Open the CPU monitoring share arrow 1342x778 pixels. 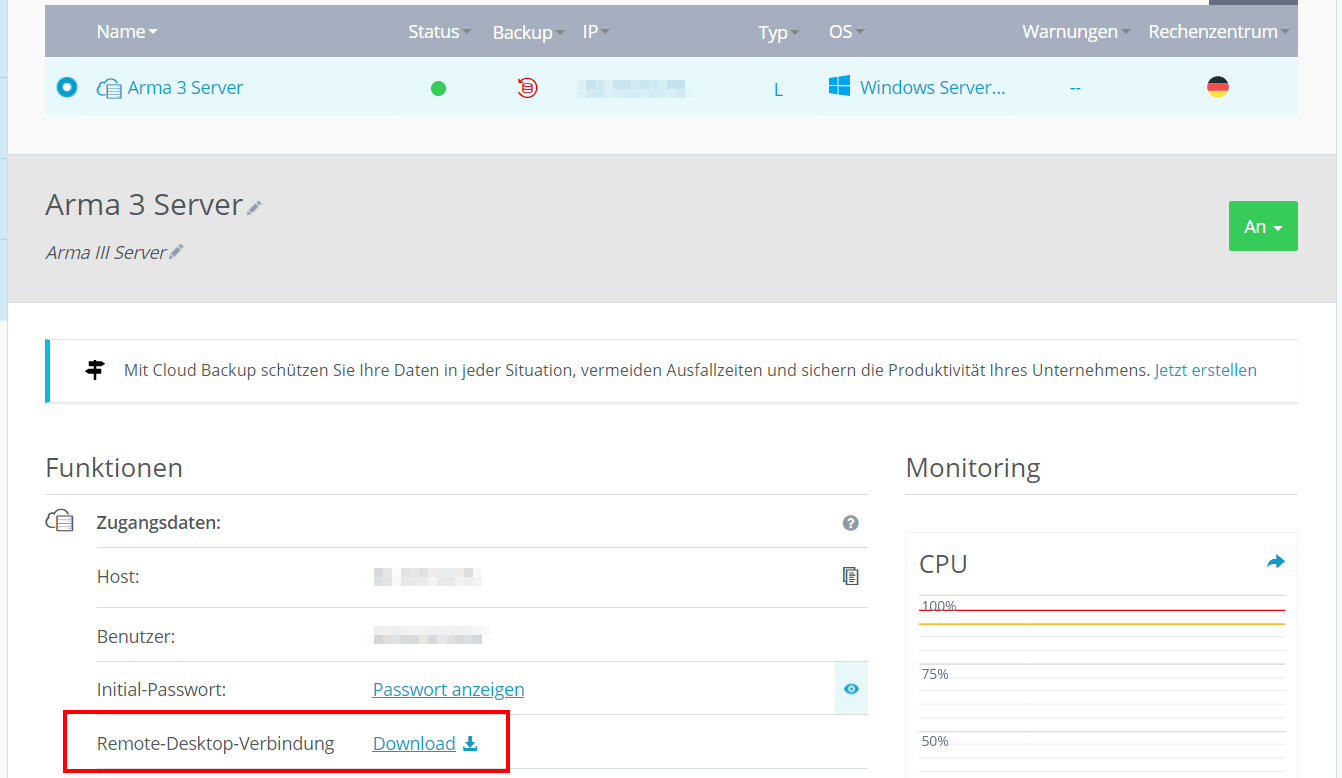[x=1275, y=562]
